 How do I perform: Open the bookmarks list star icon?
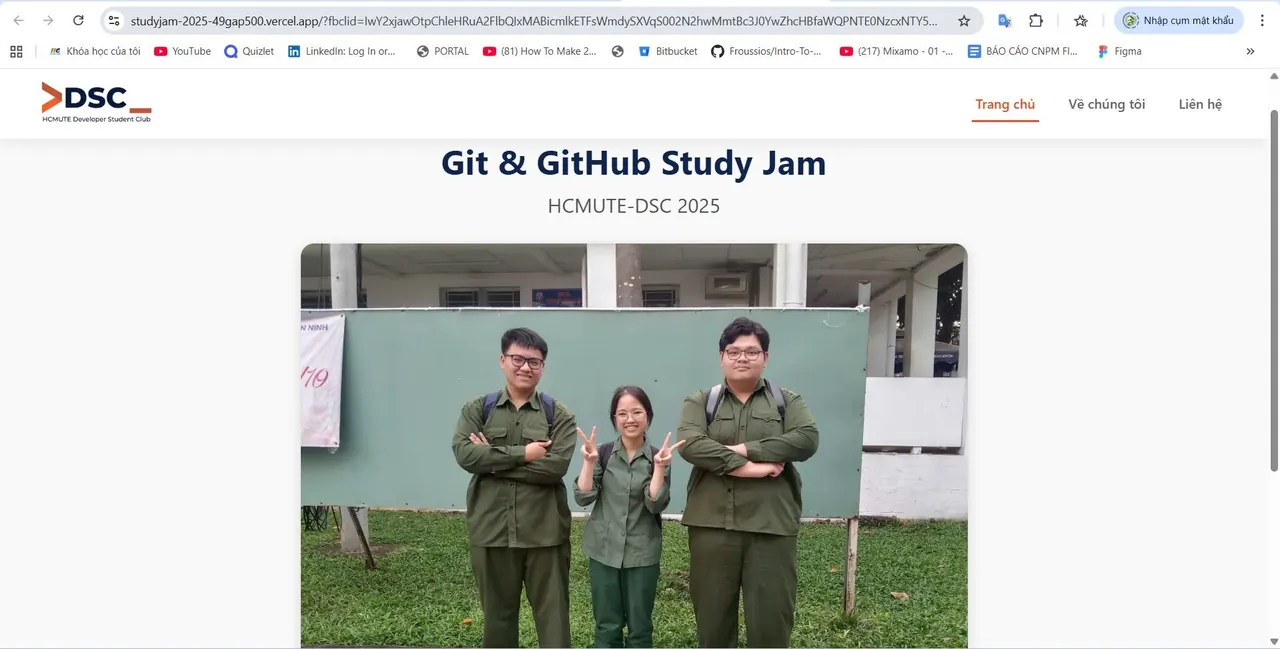(1081, 20)
